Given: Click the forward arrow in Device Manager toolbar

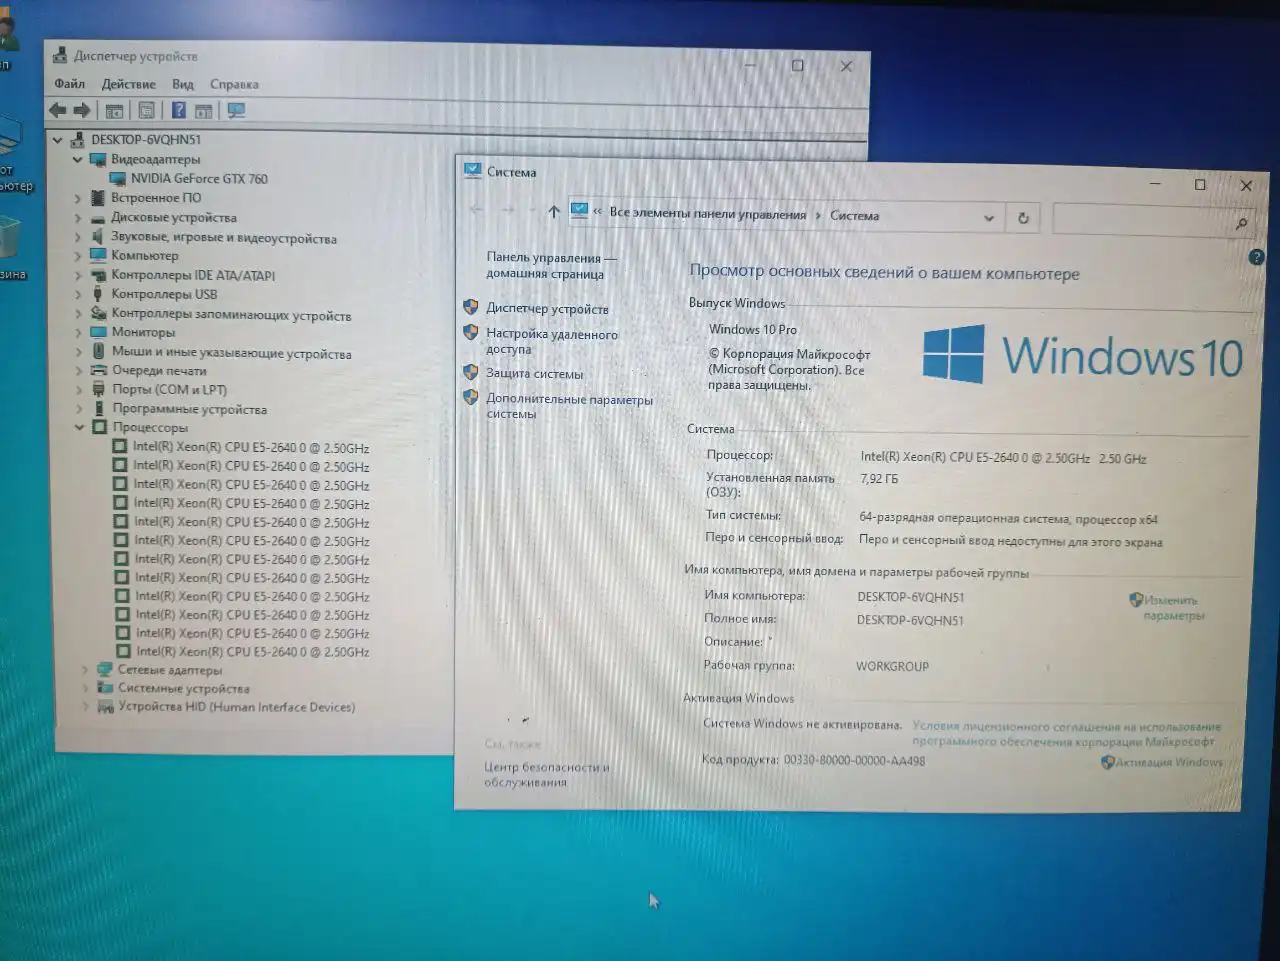Looking at the screenshot, I should 84,110.
